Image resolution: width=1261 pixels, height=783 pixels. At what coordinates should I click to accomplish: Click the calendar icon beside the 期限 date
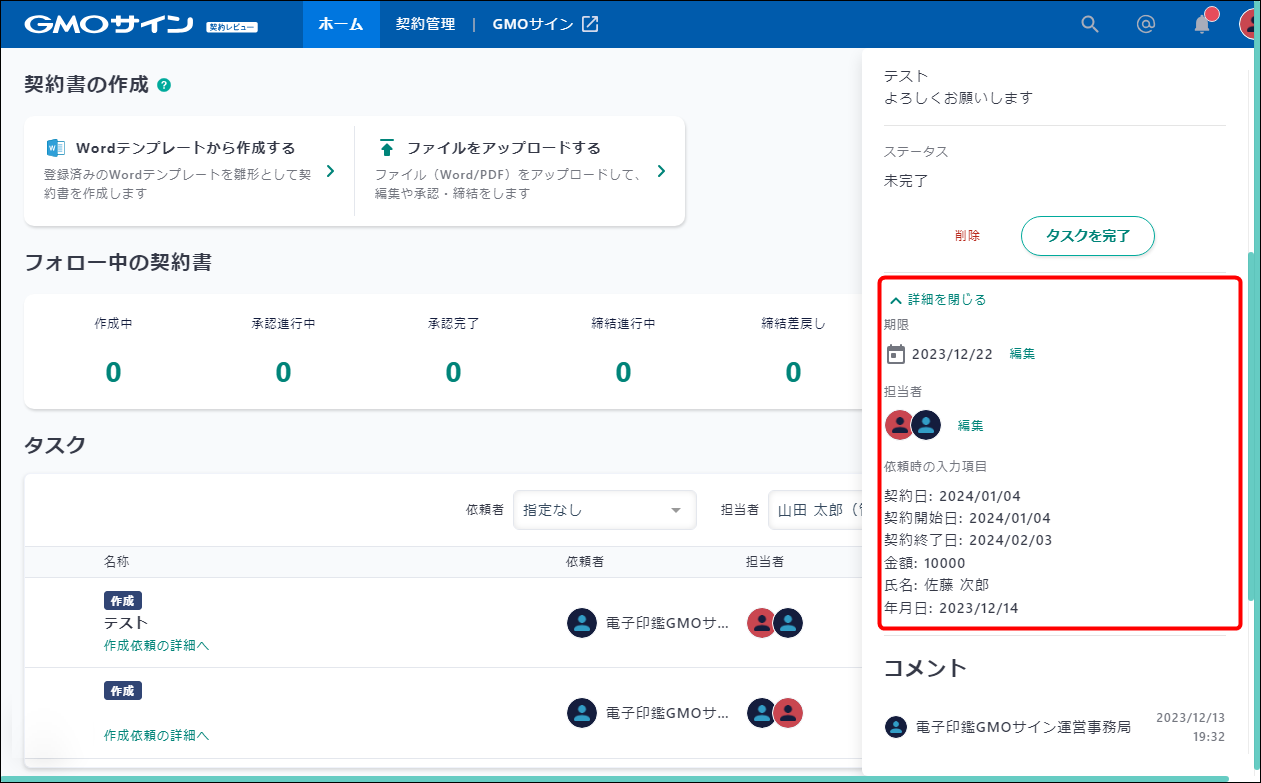[x=897, y=352]
